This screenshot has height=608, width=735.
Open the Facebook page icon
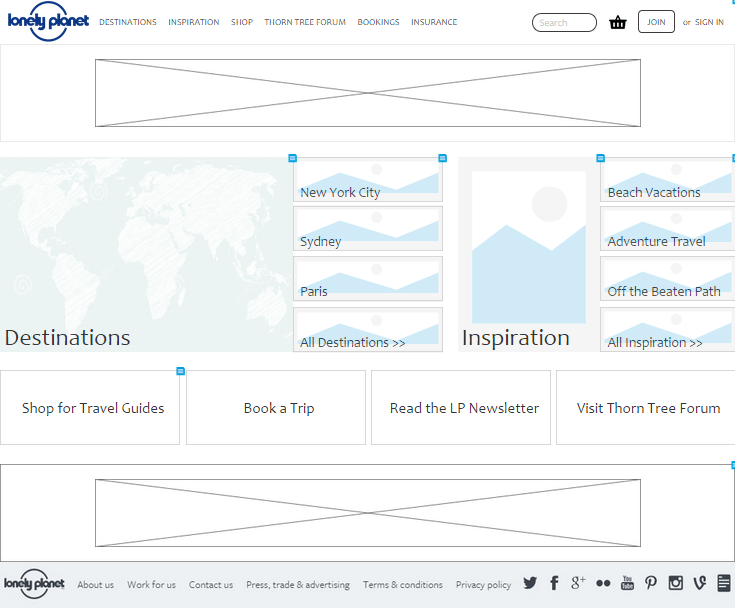tap(554, 583)
